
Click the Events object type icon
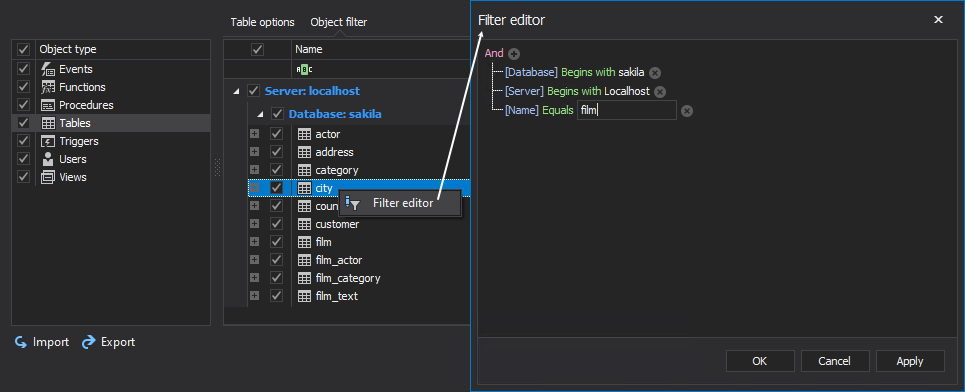pyautogui.click(x=47, y=70)
